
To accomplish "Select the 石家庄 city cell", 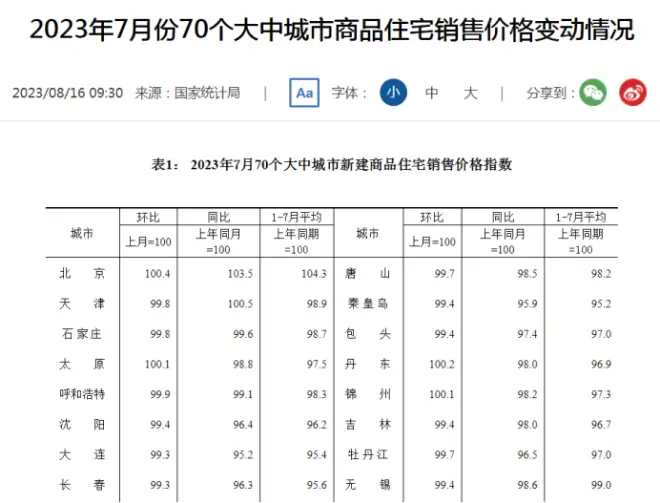I will pos(82,334).
